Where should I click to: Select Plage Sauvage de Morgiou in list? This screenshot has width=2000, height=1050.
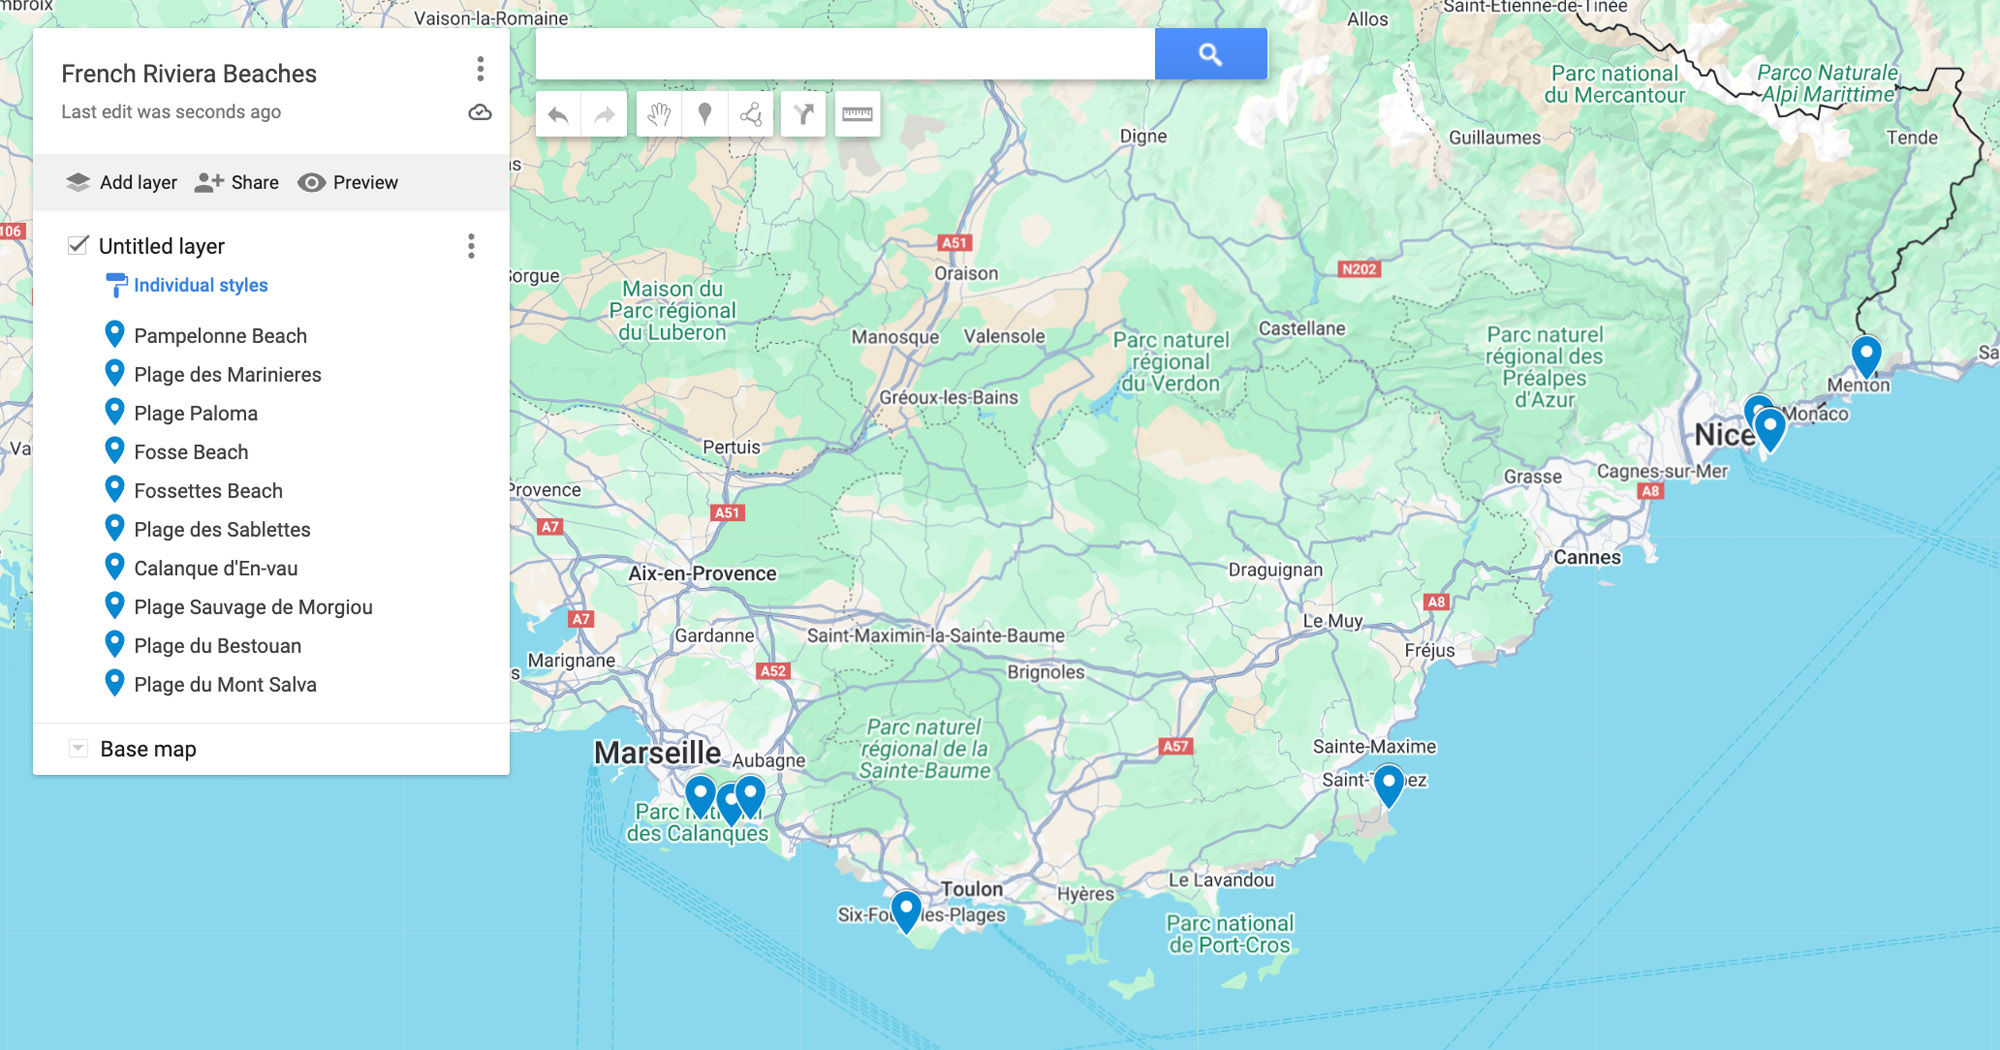(253, 607)
